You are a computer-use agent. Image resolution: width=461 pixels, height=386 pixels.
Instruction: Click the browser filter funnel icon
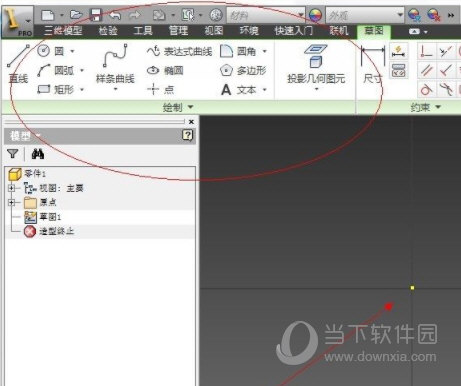pyautogui.click(x=13, y=154)
